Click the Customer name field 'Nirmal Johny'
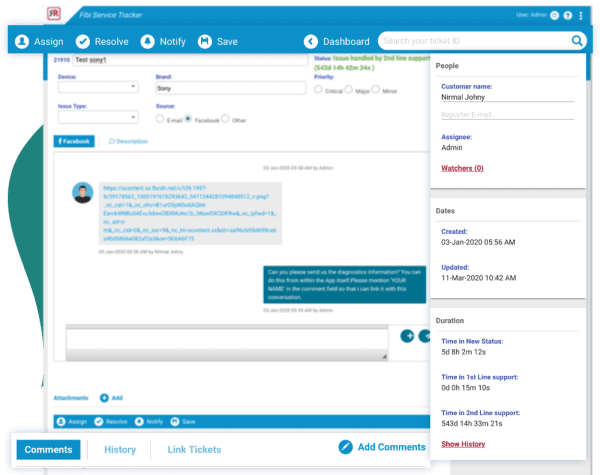Viewport: 600px width, 475px height. 507,97
